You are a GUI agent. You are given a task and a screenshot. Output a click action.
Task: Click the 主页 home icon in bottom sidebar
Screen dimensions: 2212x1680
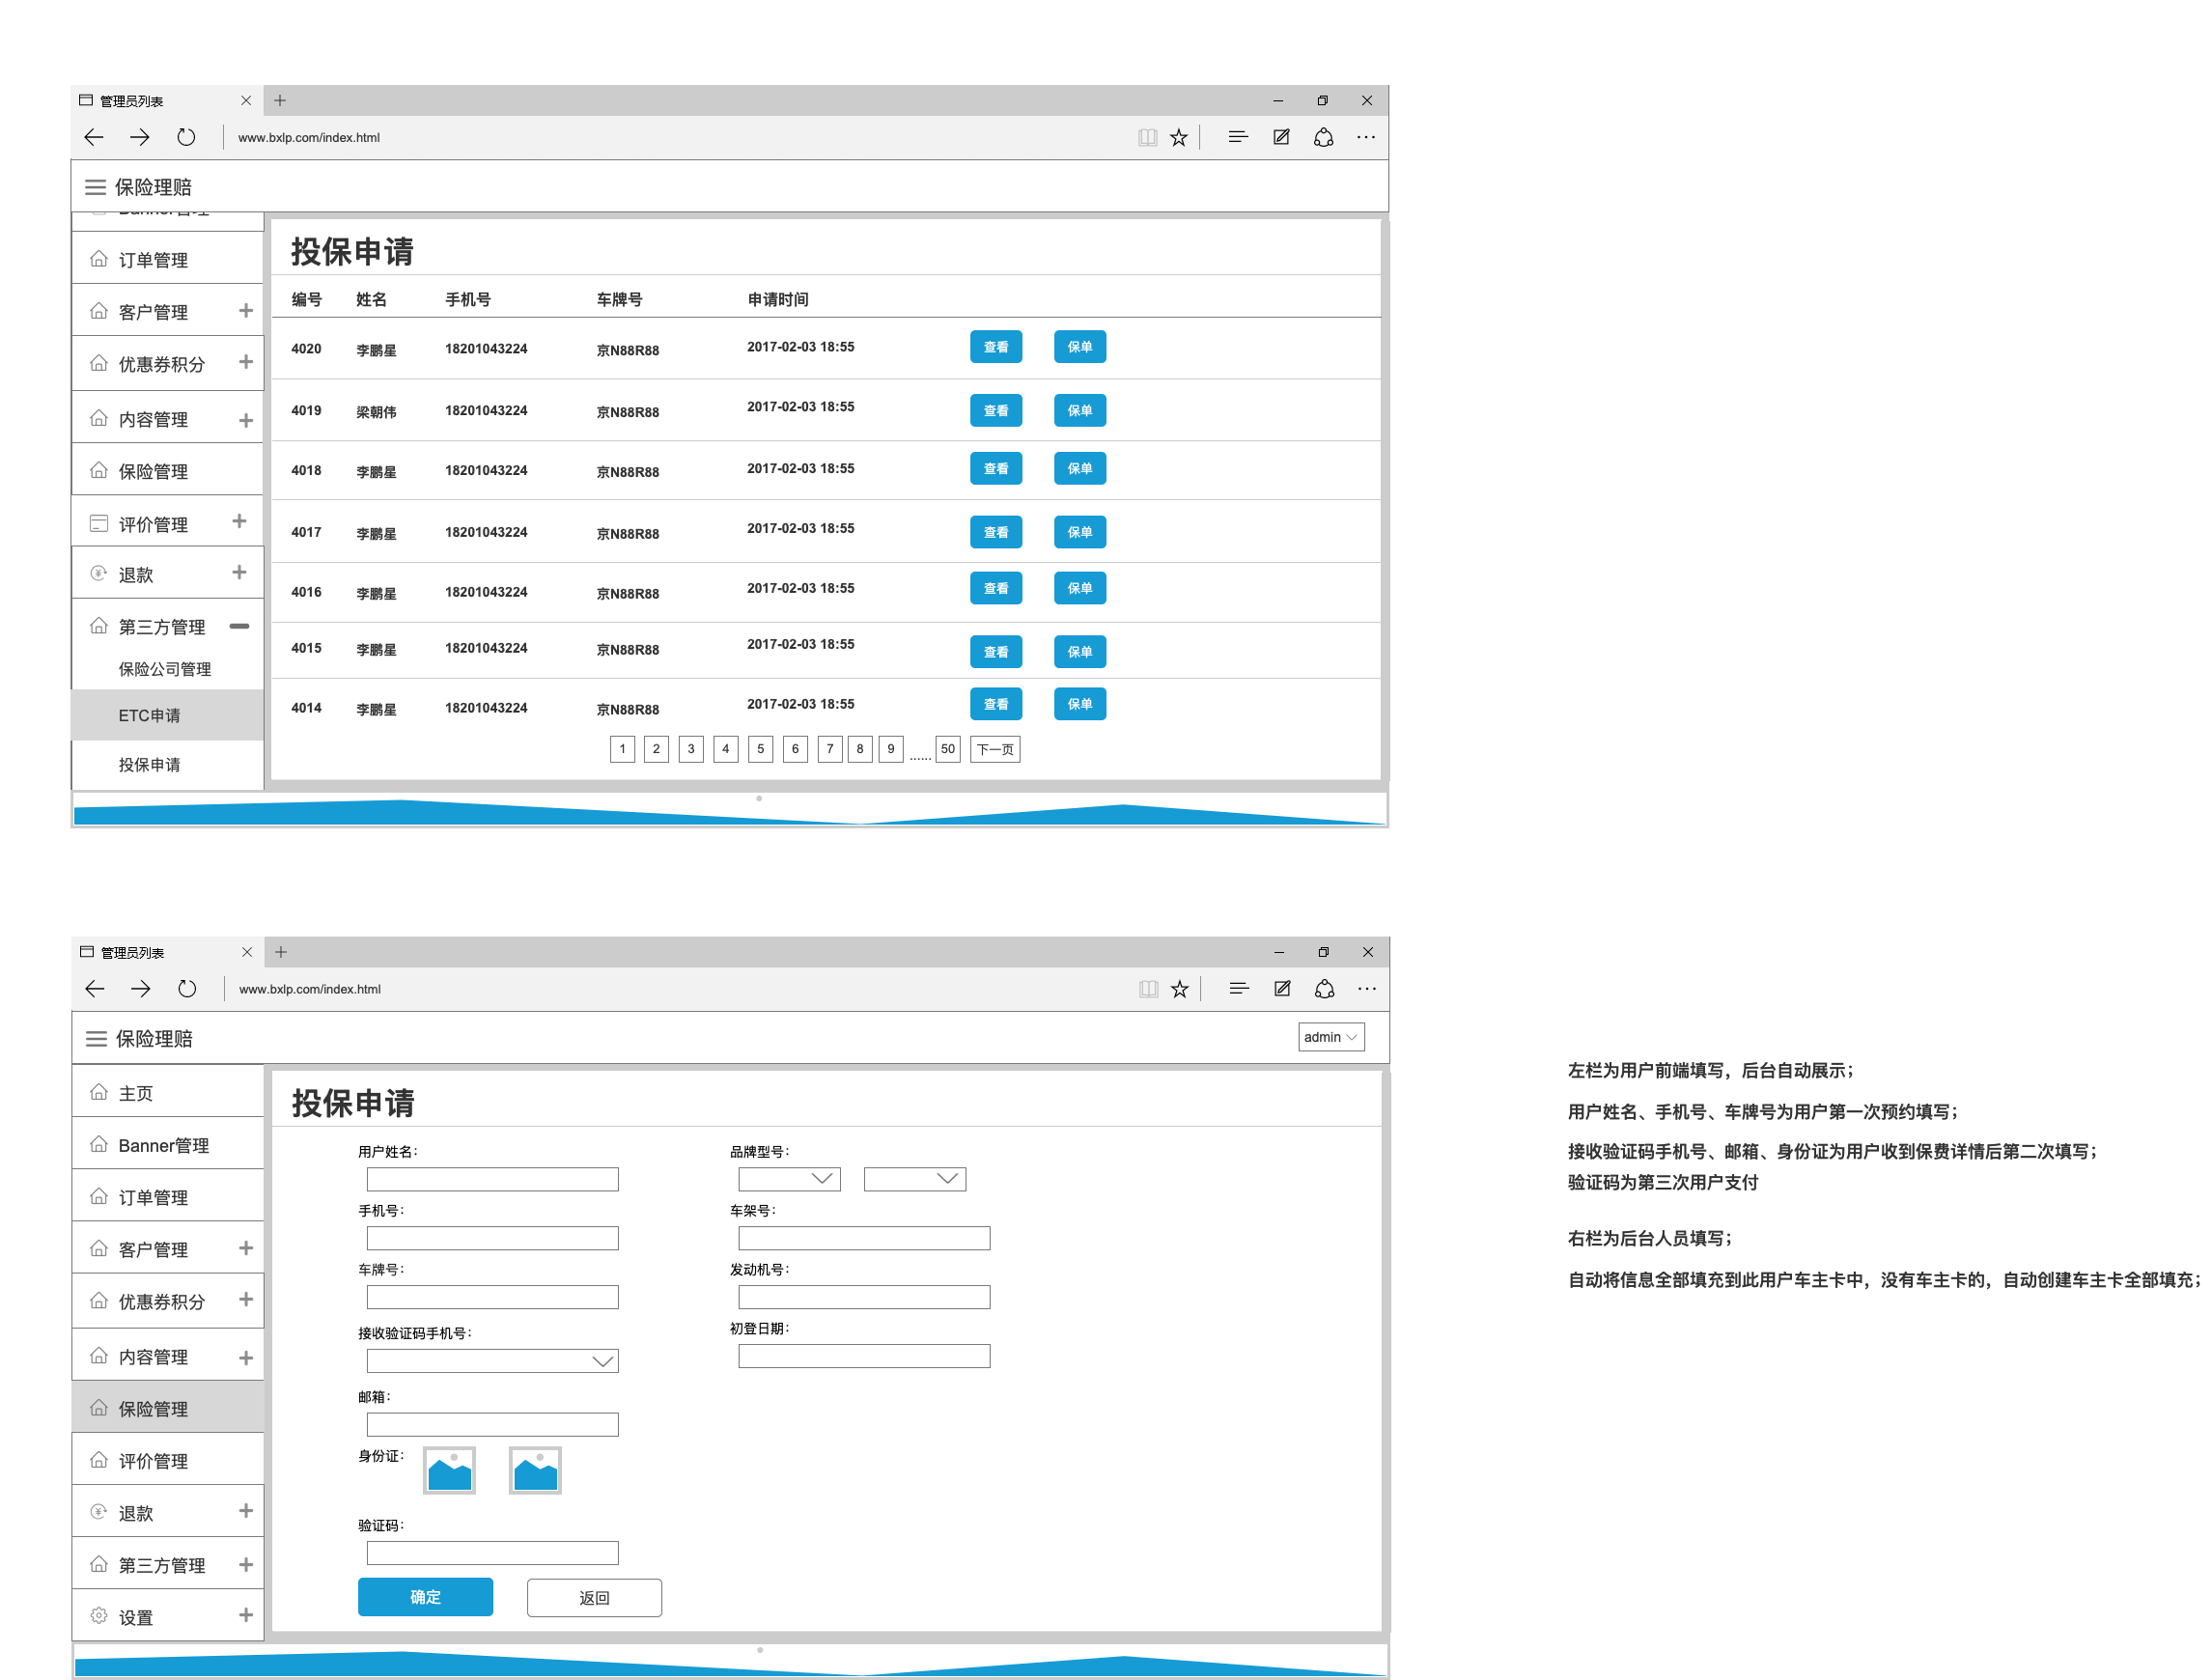[x=99, y=1092]
